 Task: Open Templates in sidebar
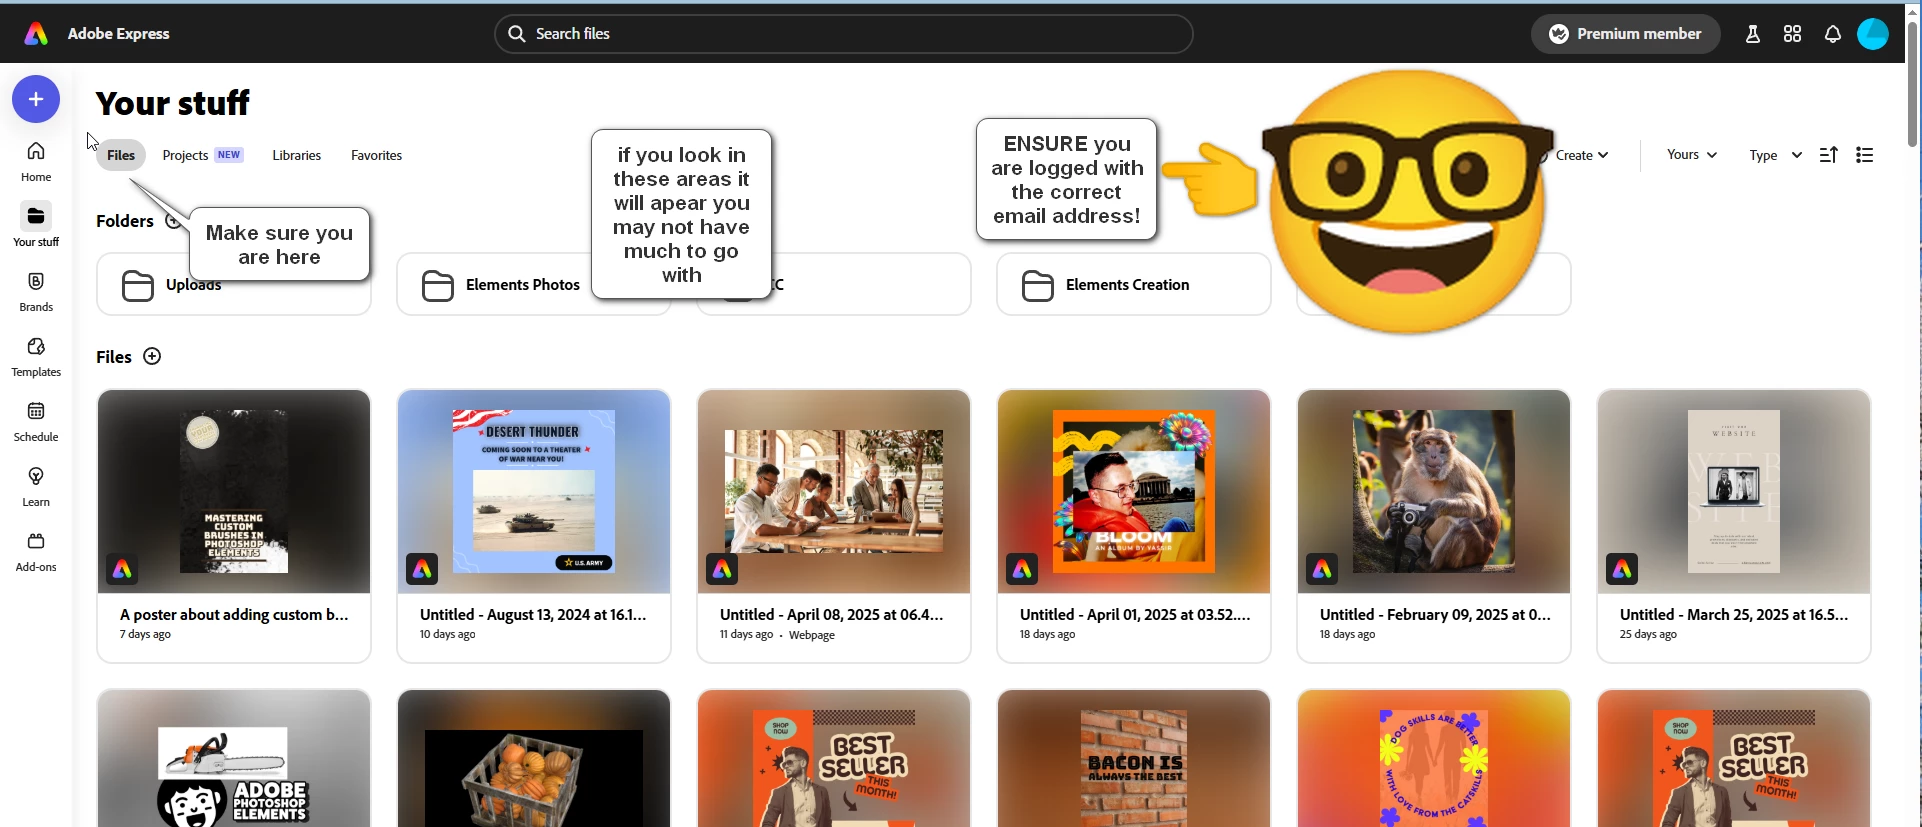coord(36,357)
